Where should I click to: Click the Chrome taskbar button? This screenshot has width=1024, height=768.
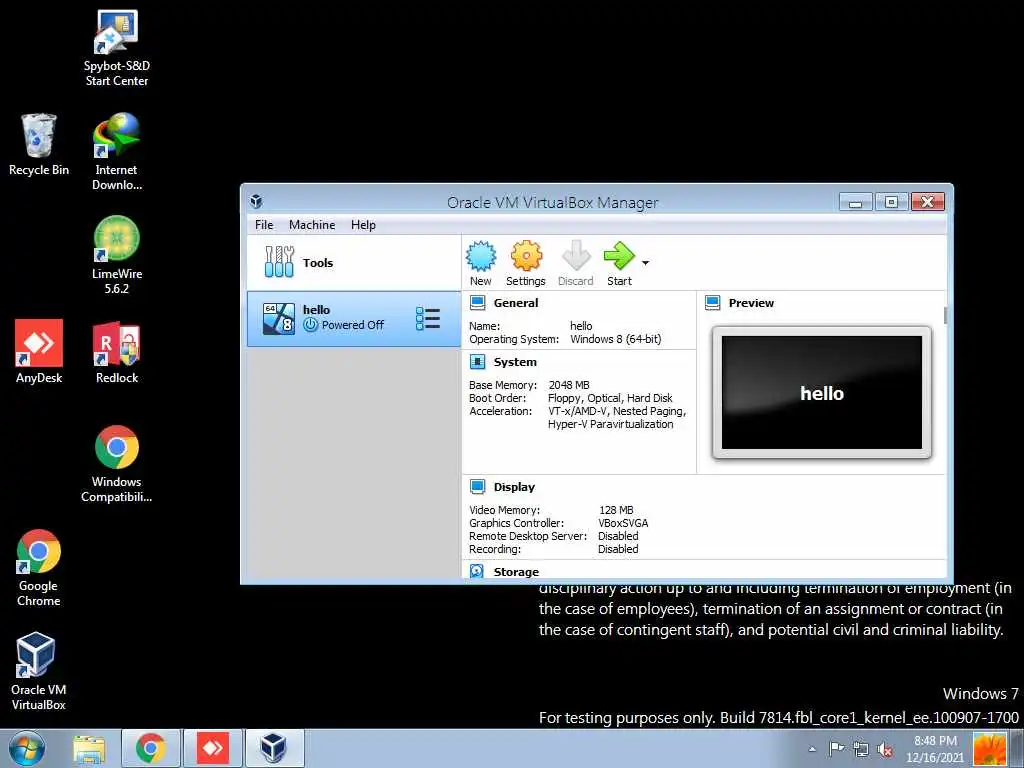point(151,748)
